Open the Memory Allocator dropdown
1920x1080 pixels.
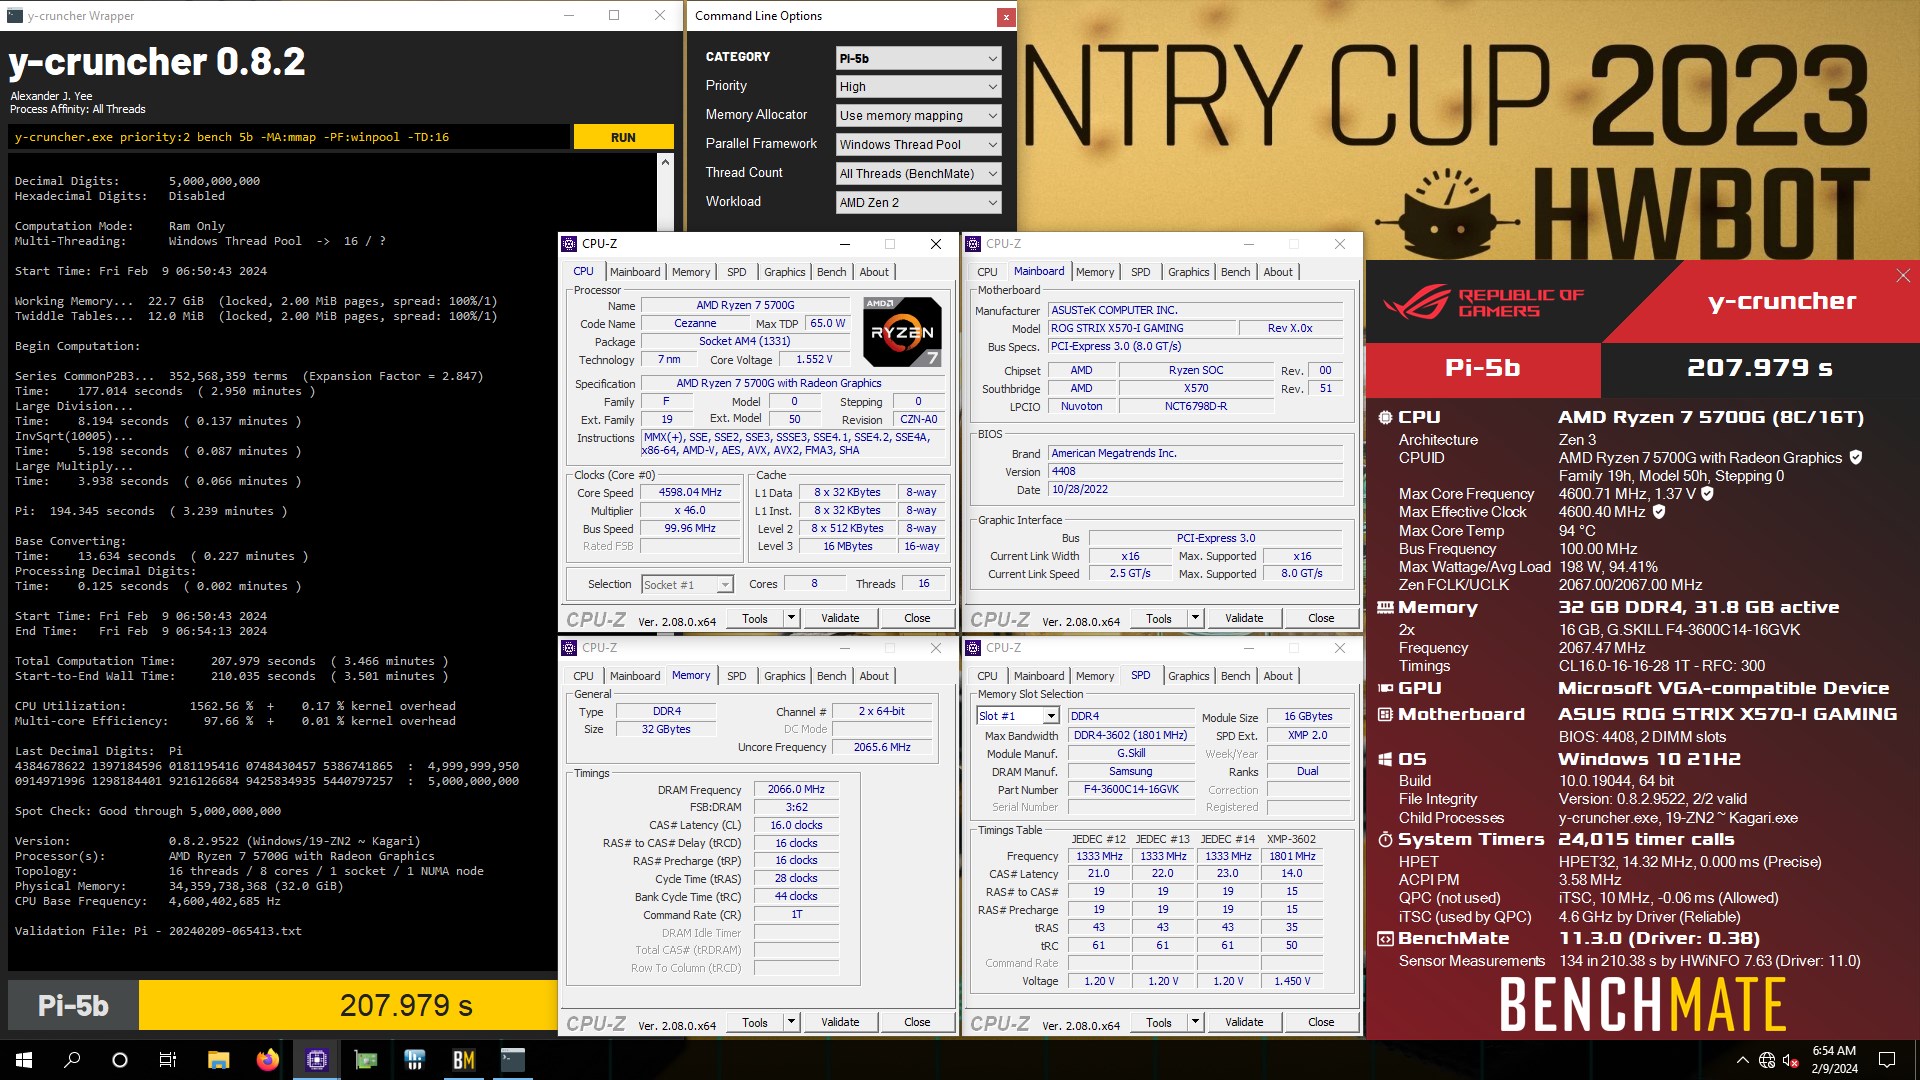pyautogui.click(x=918, y=116)
